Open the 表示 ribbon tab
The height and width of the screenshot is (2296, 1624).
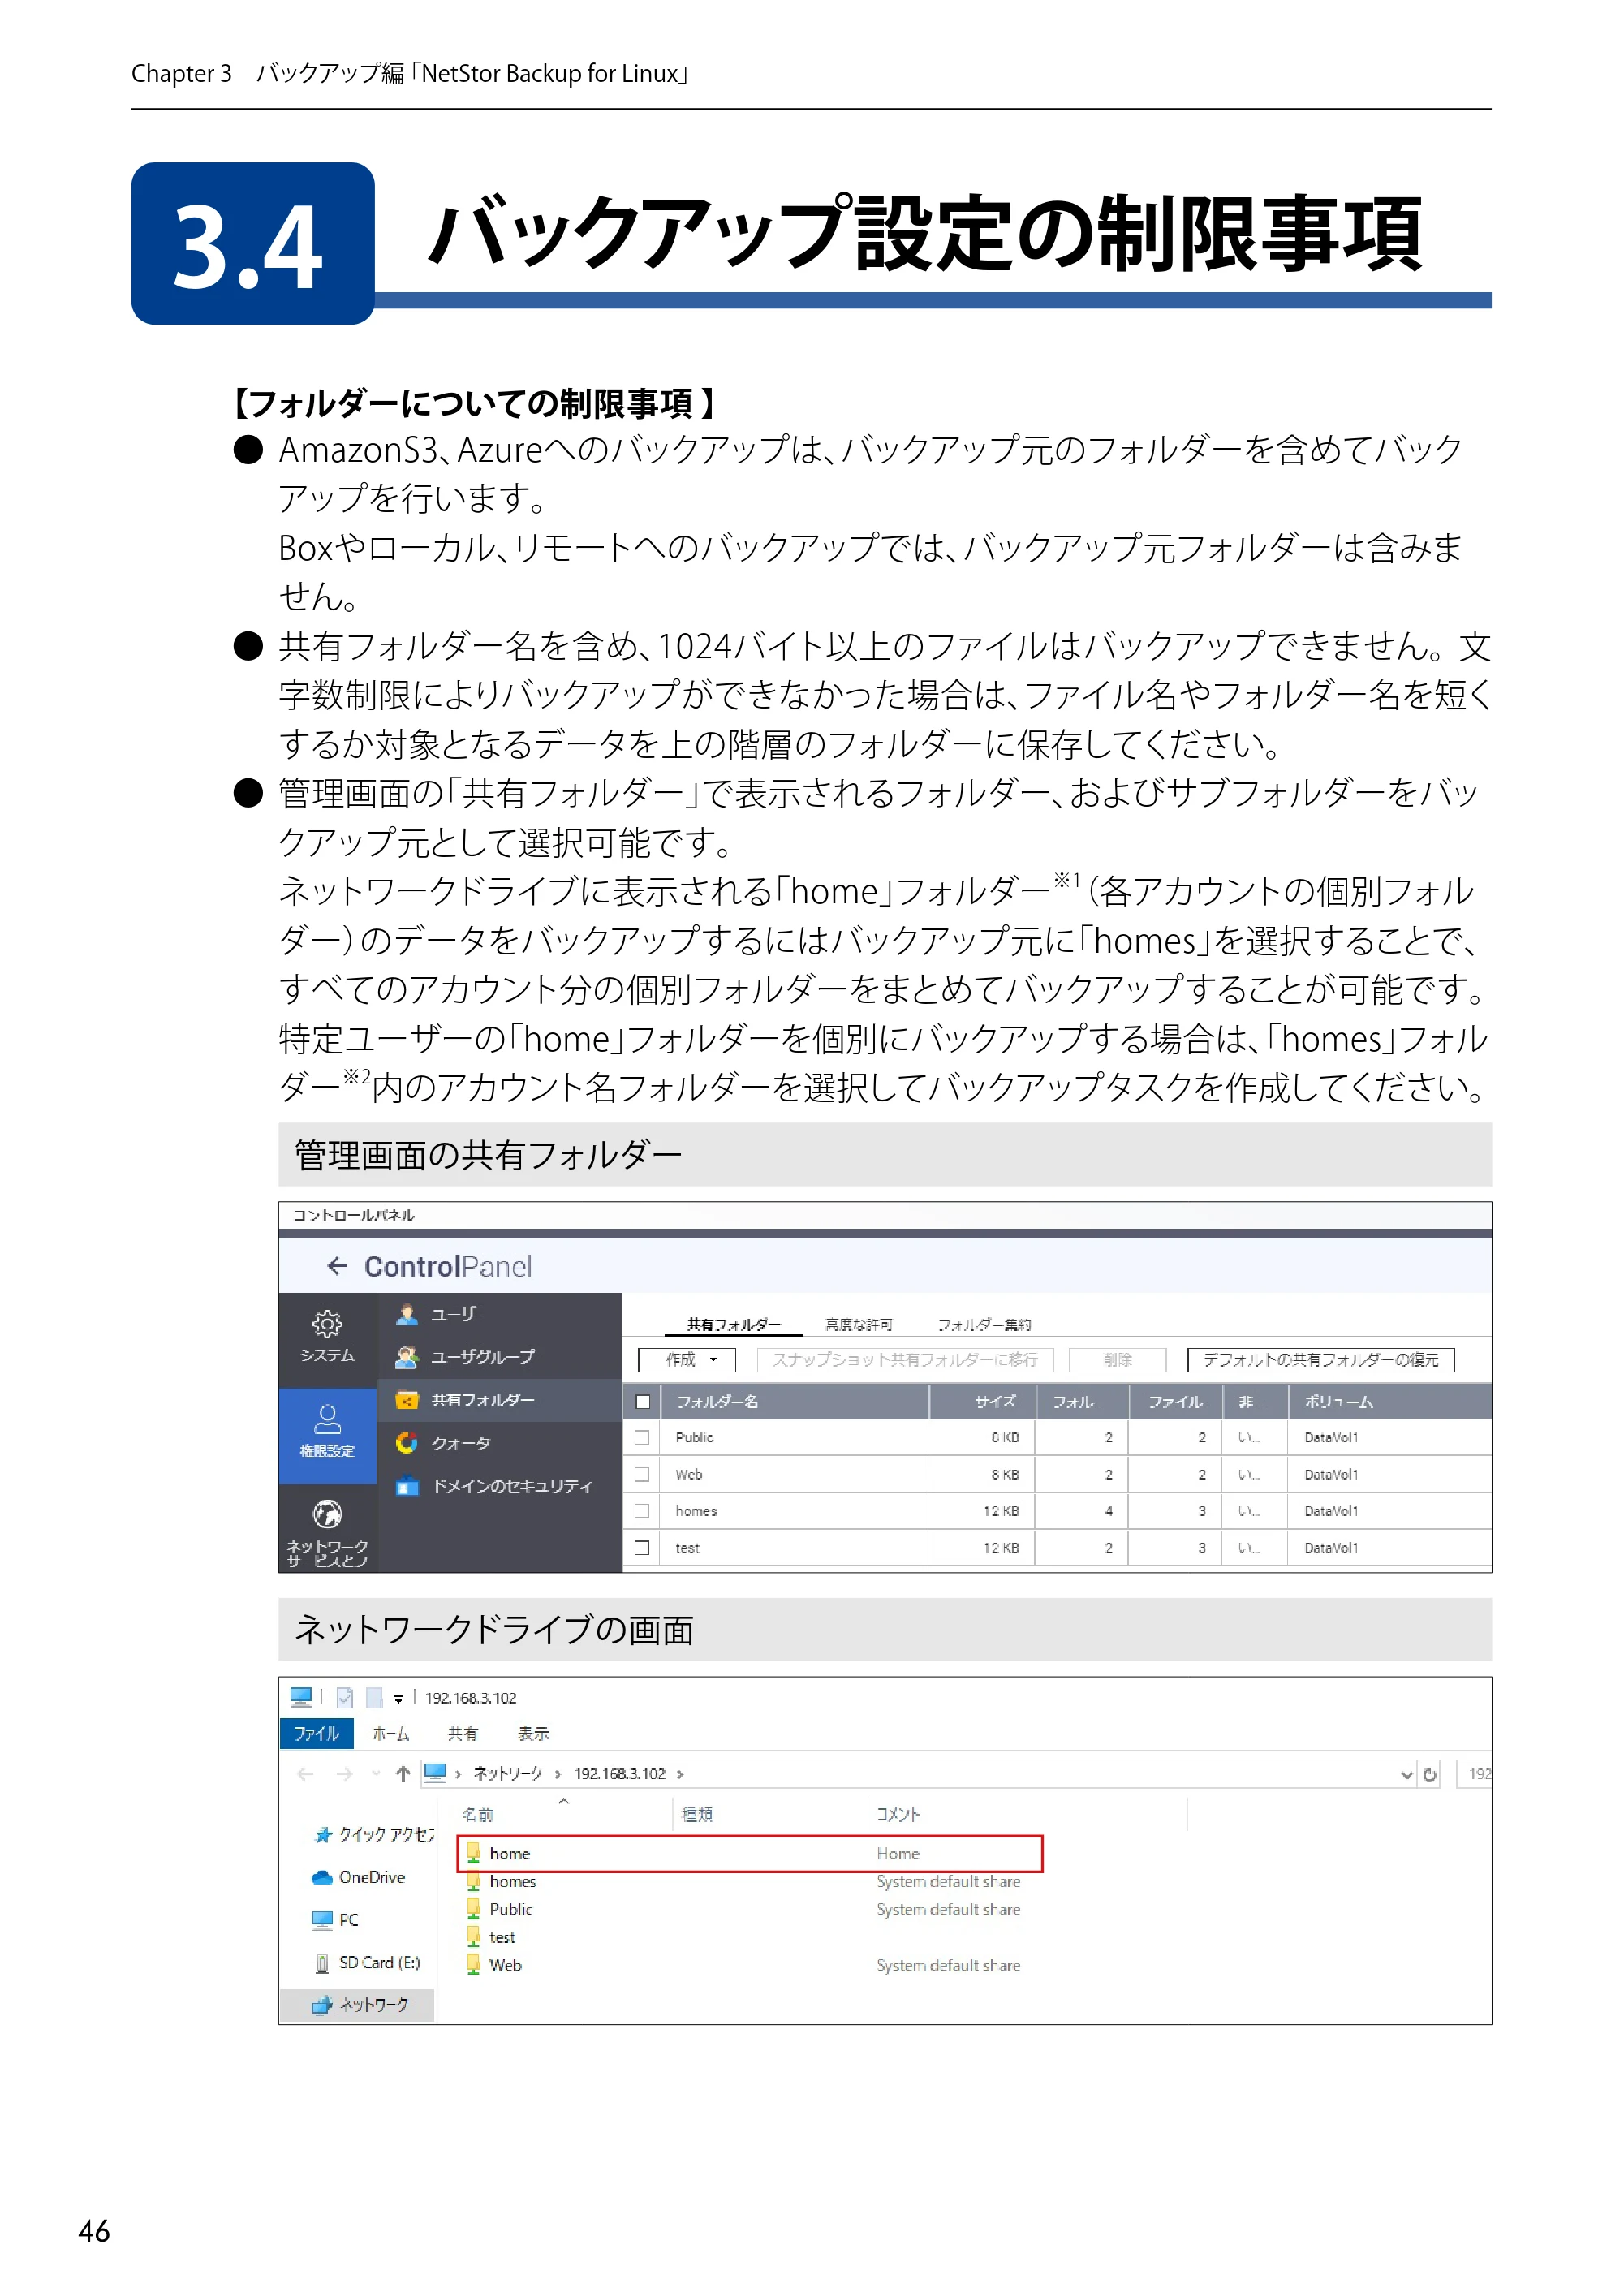pos(533,1733)
